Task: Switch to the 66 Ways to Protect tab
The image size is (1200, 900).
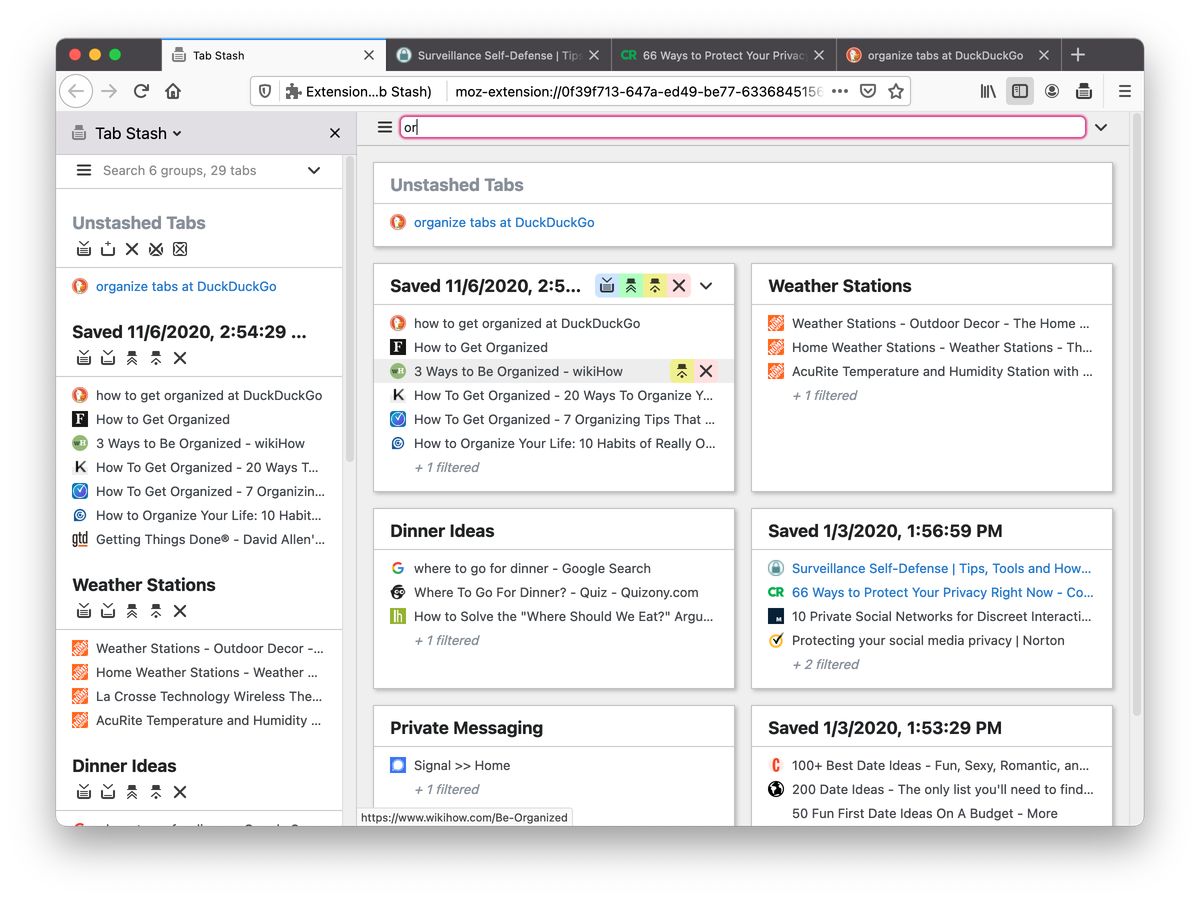Action: pos(715,55)
